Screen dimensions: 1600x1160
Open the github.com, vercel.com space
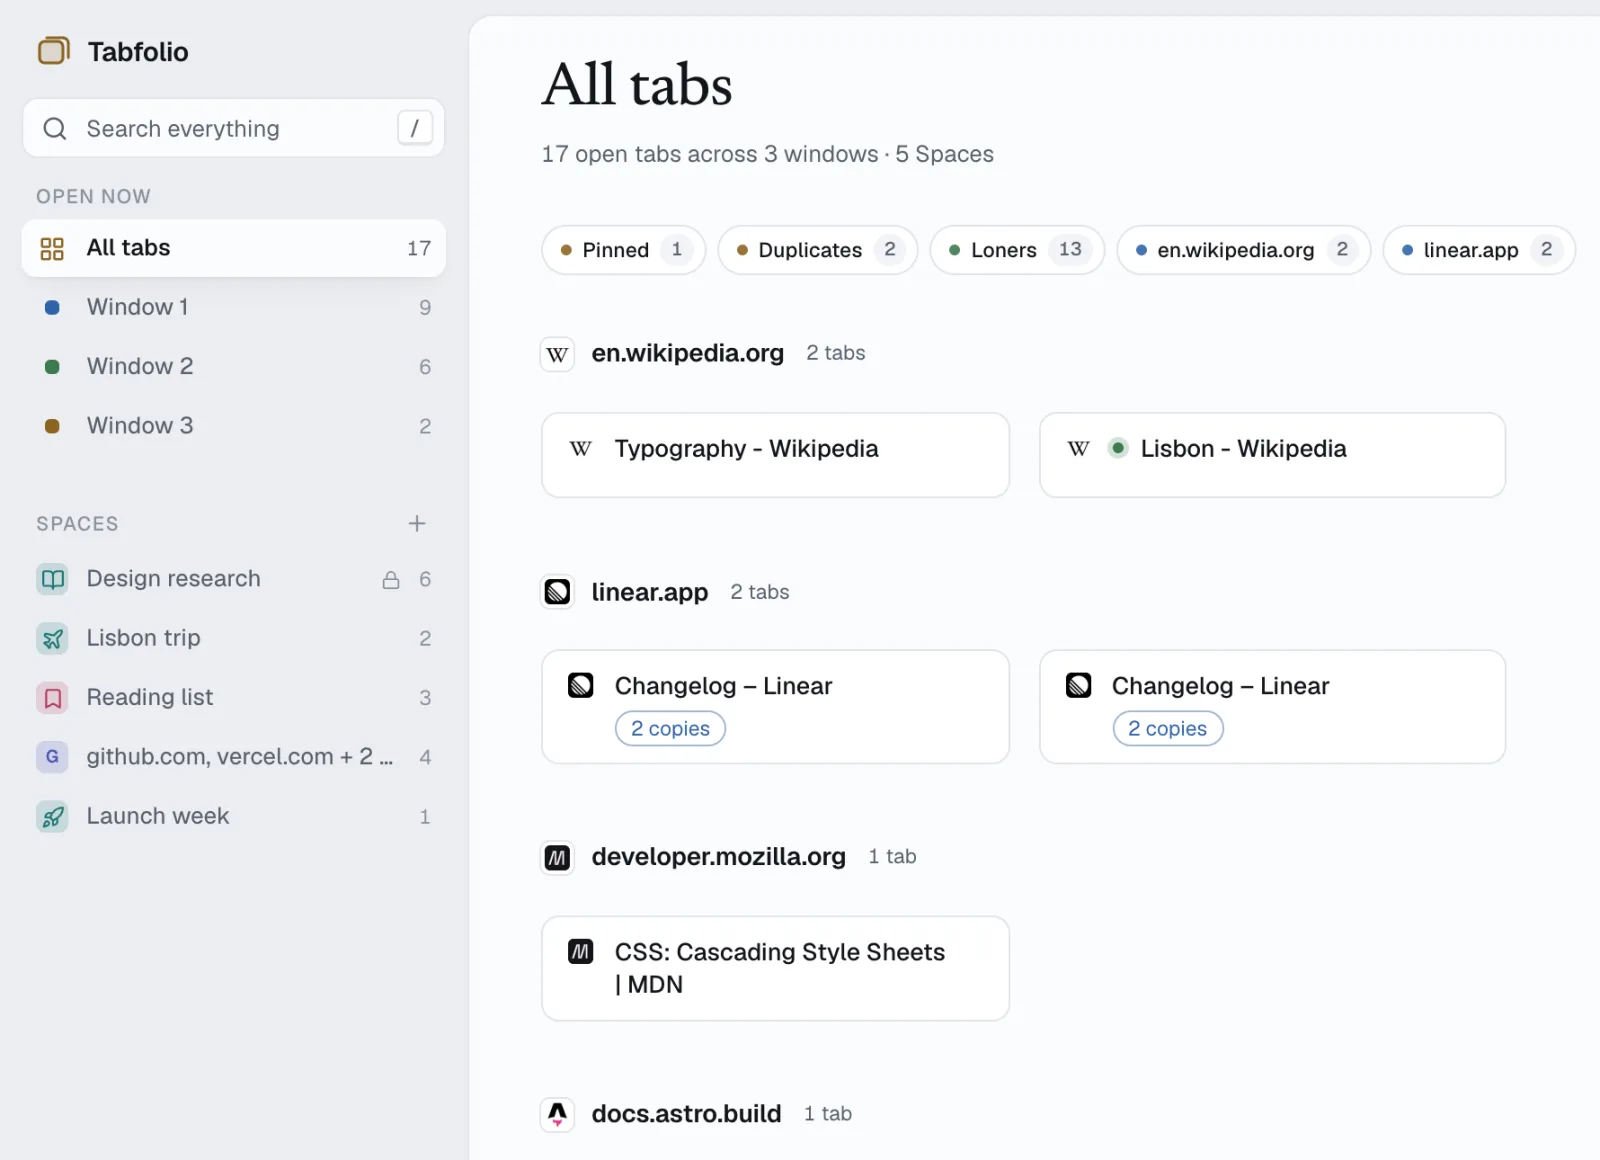(234, 757)
